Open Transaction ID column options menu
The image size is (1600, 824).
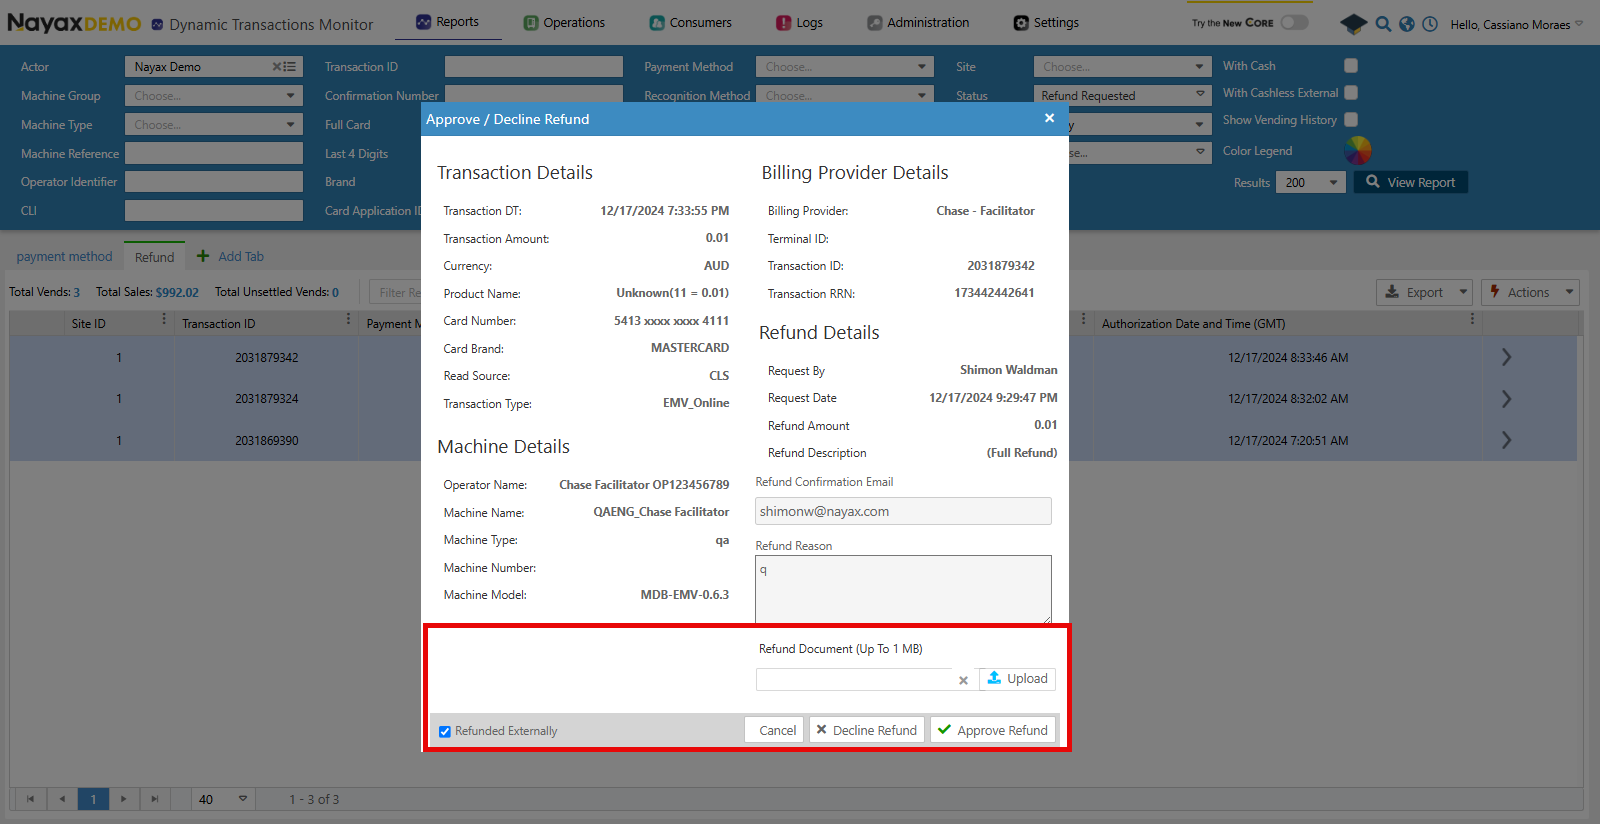(348, 319)
